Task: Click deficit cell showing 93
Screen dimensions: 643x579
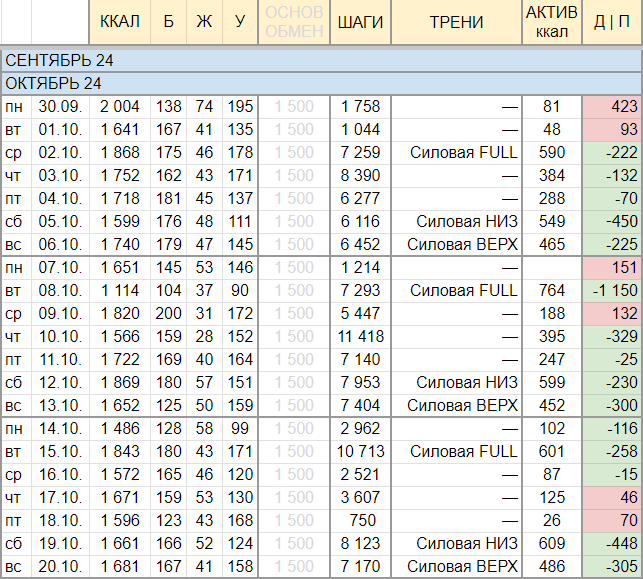Action: tap(612, 130)
